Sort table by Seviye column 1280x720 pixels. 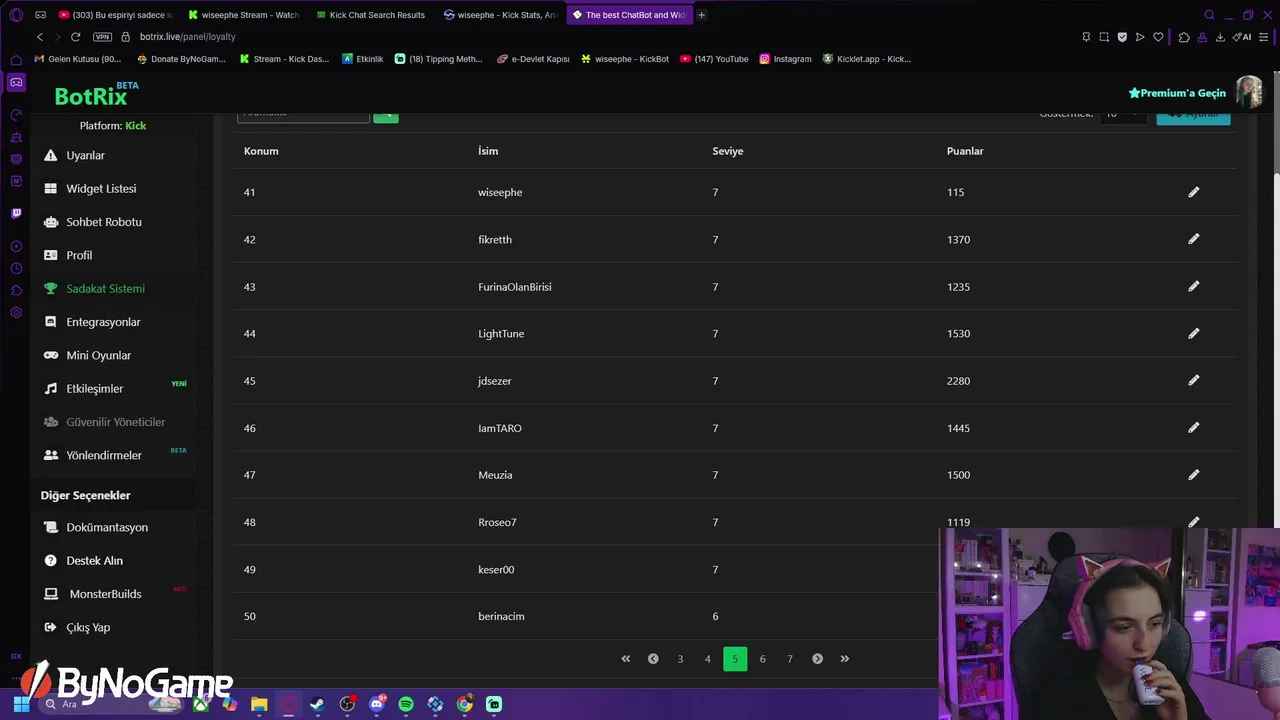pos(727,151)
